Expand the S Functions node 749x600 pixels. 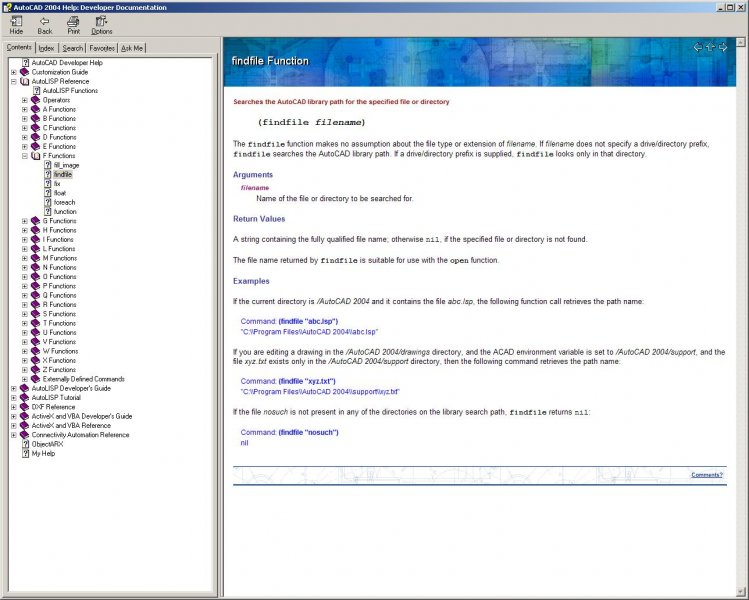point(24,314)
